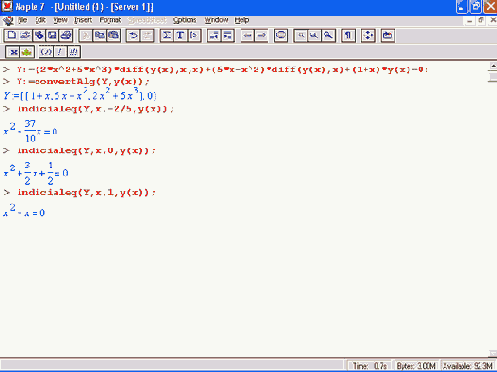Toggle nonprinting characters with paragraph icon
This screenshot has width=497, height=372.
[348, 35]
